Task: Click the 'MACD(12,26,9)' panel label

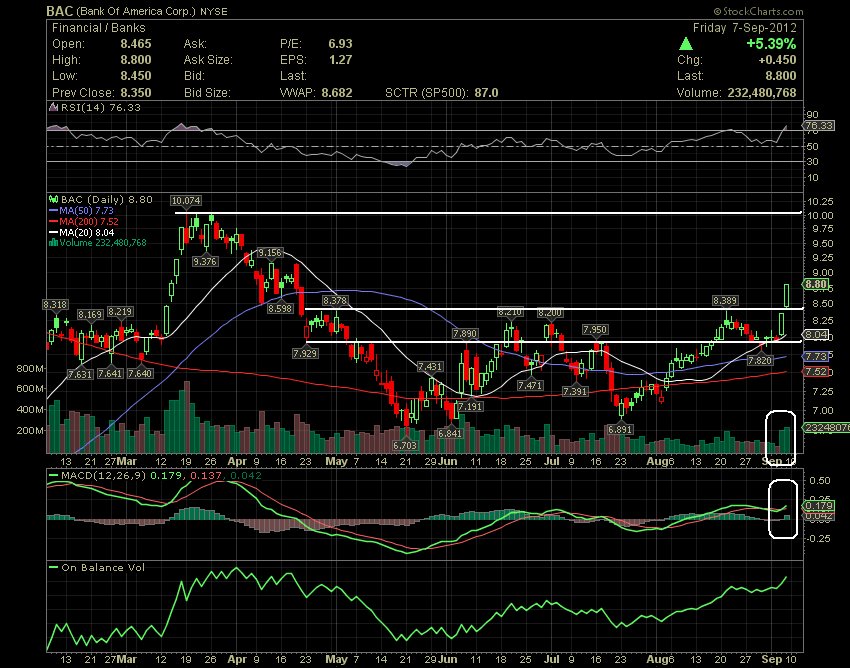Action: [x=104, y=476]
